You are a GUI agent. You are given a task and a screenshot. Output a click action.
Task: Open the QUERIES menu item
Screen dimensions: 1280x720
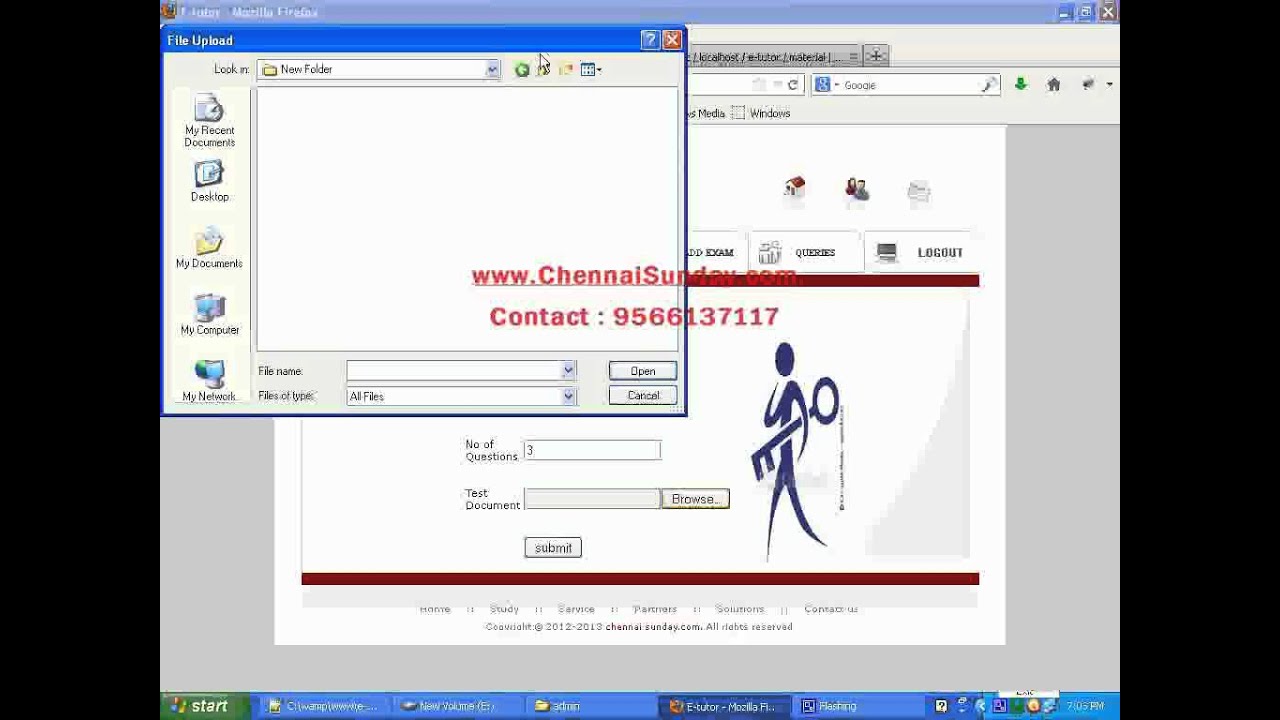pos(806,253)
